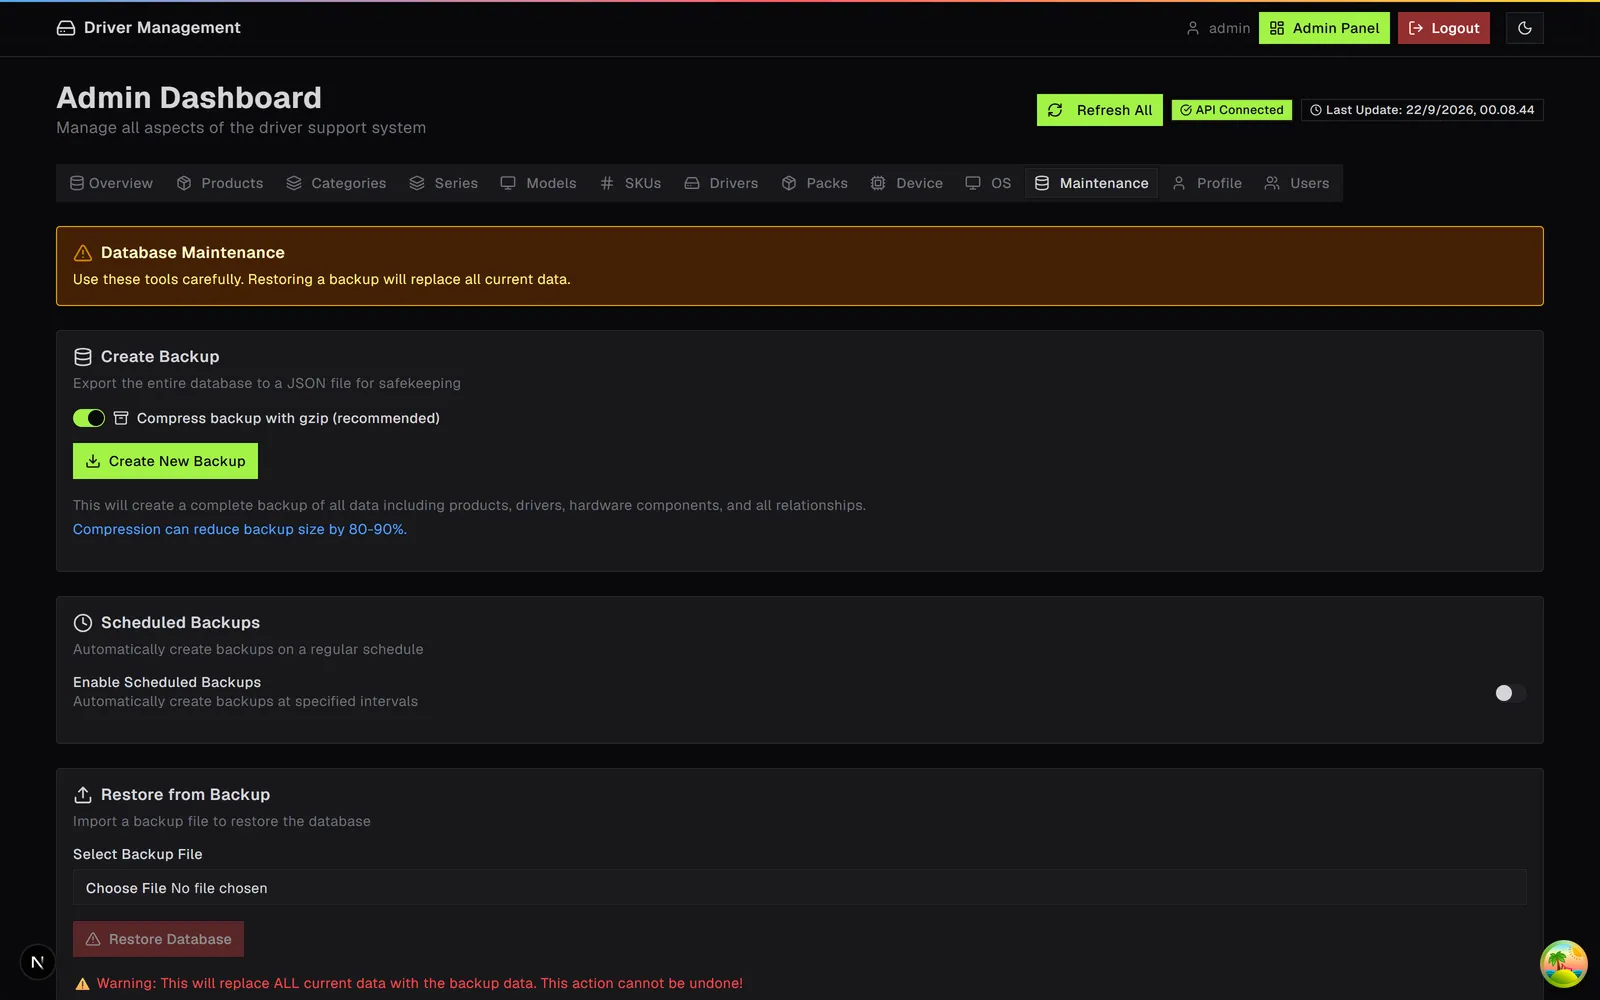Click the Driver Management logo icon

(x=66, y=28)
